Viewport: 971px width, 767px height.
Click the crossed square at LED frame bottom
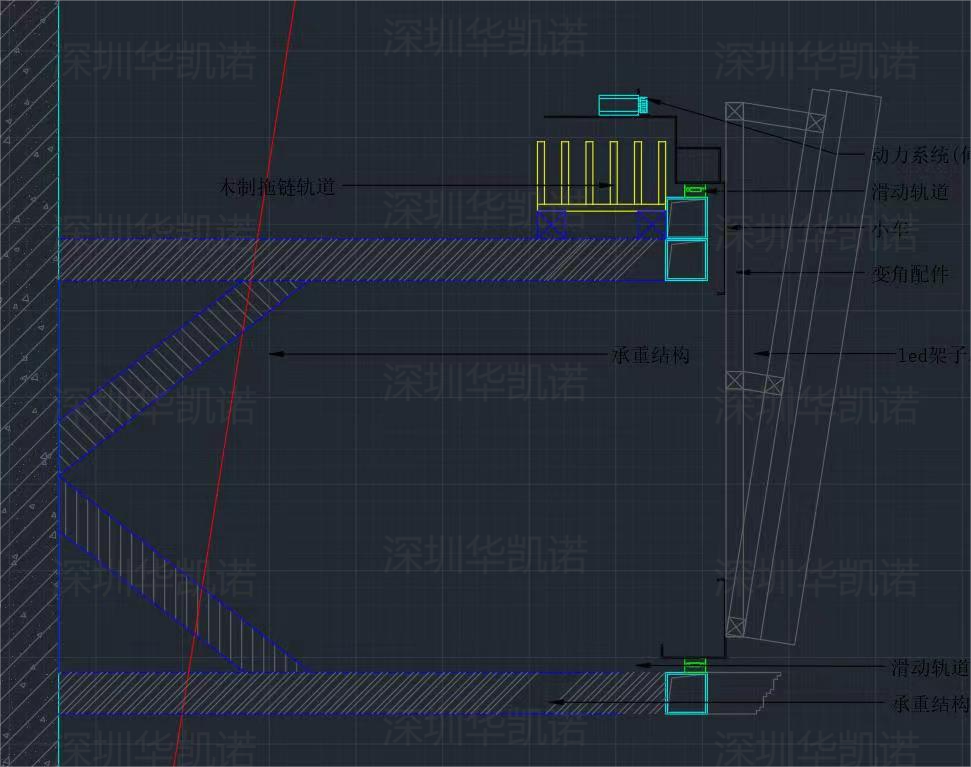735,627
